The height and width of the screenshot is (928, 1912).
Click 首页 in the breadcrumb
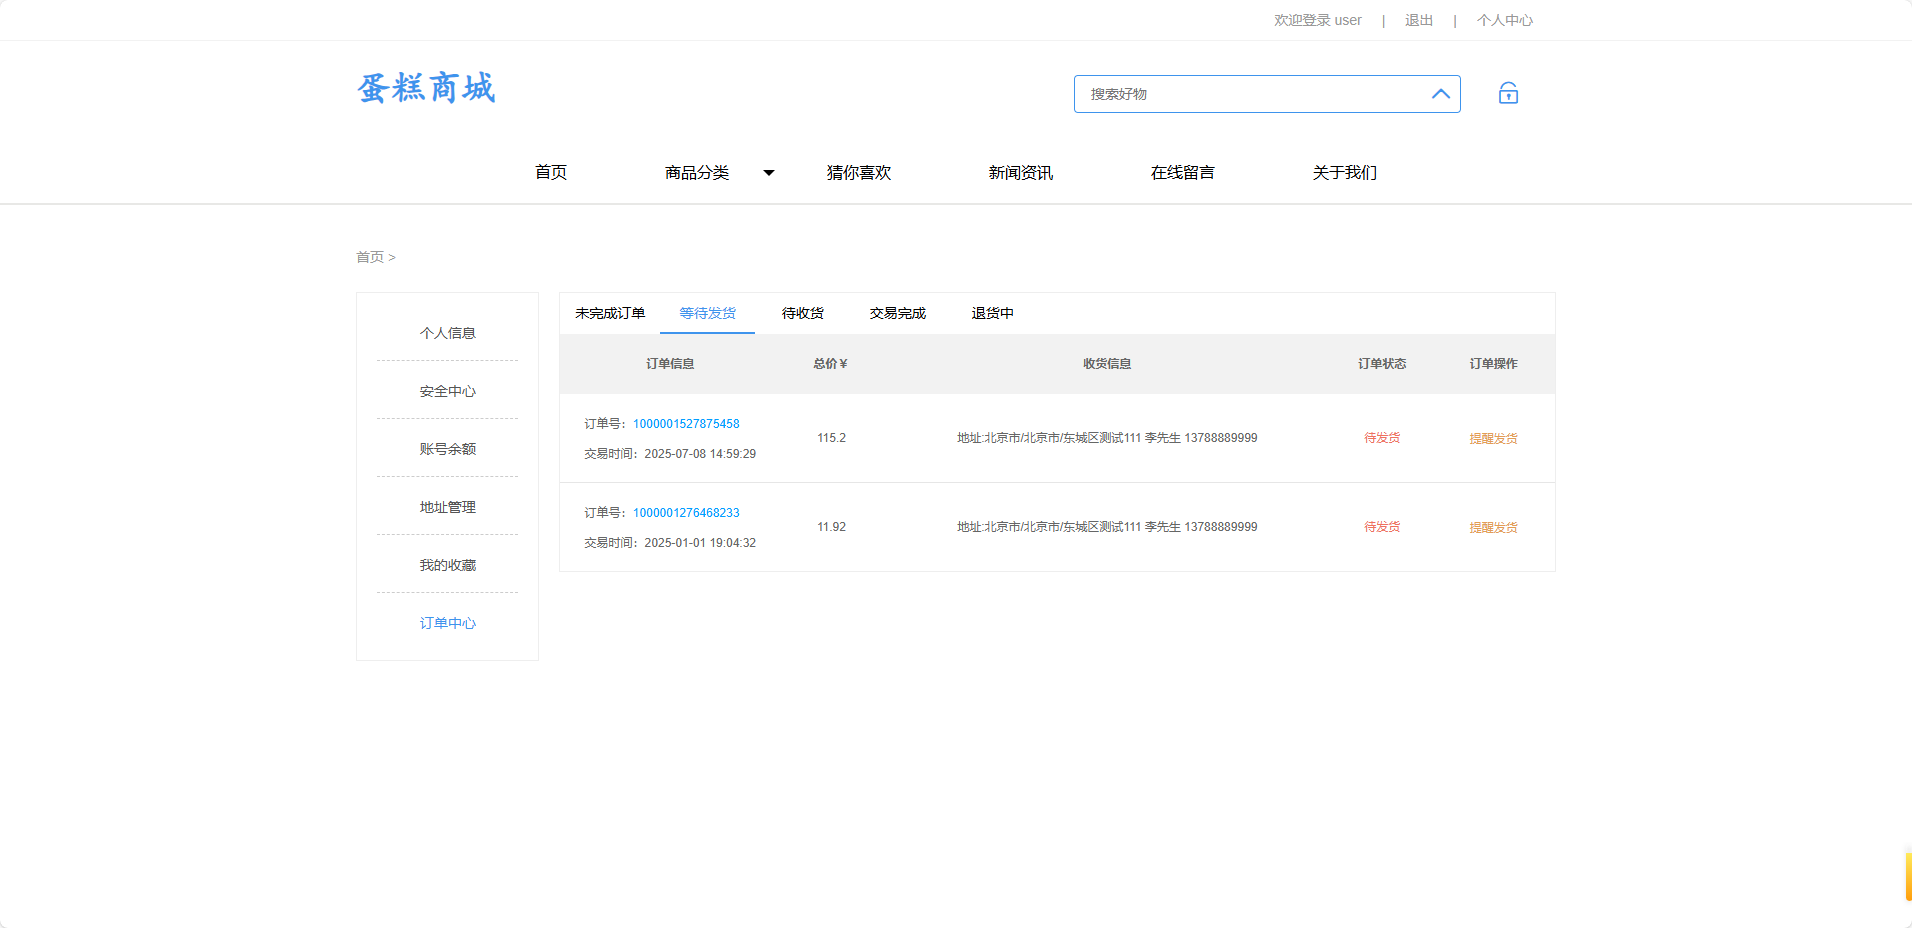(x=369, y=256)
